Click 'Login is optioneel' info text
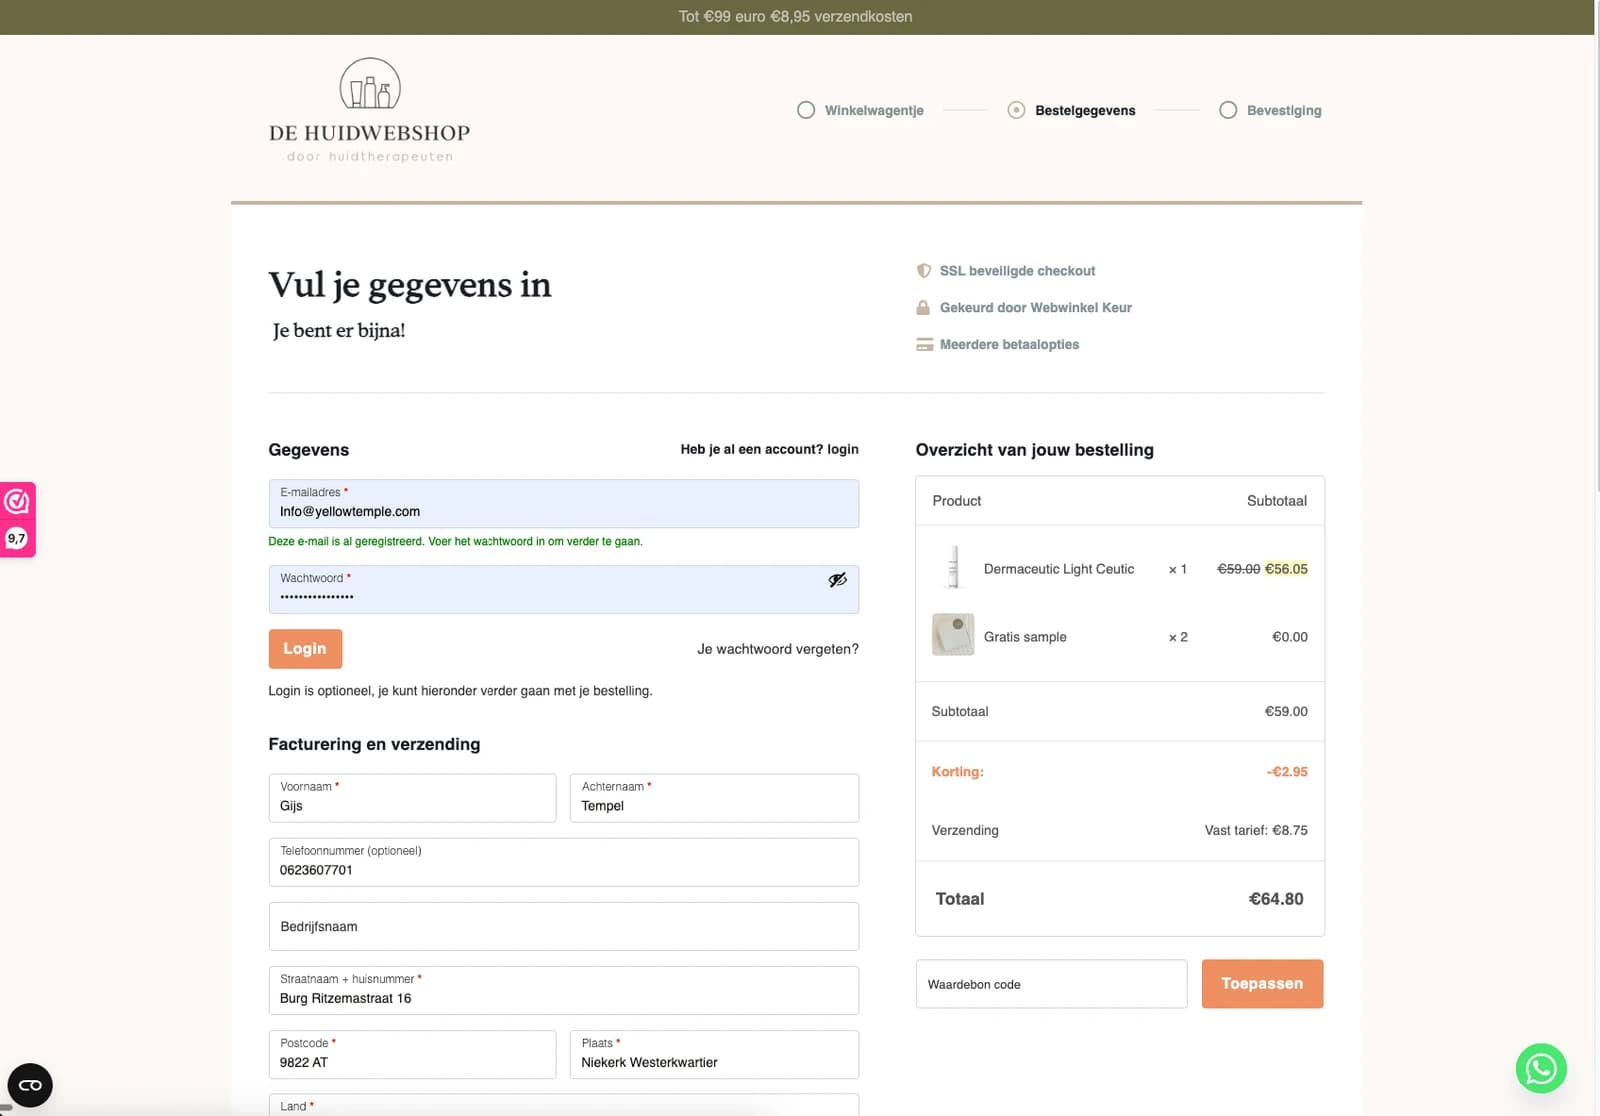 (460, 691)
